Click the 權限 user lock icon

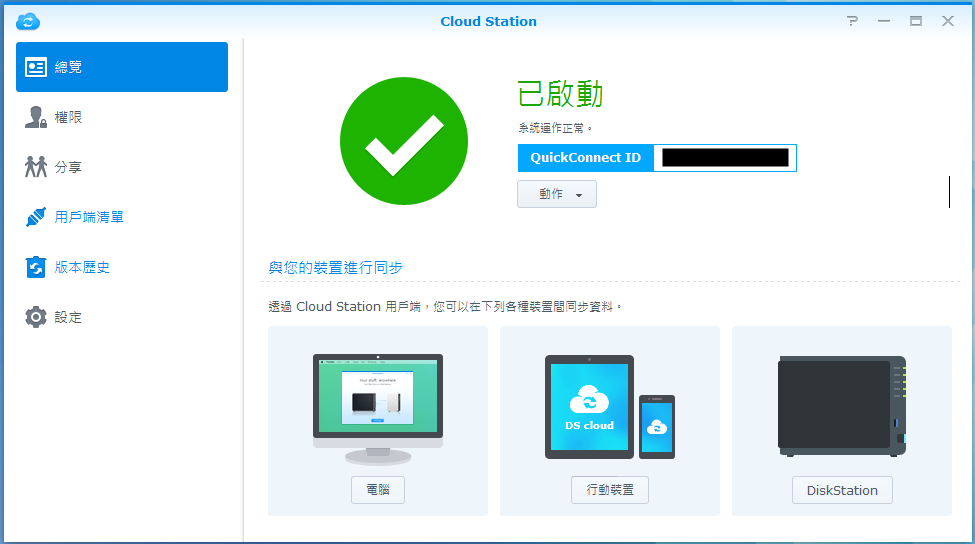coord(35,117)
